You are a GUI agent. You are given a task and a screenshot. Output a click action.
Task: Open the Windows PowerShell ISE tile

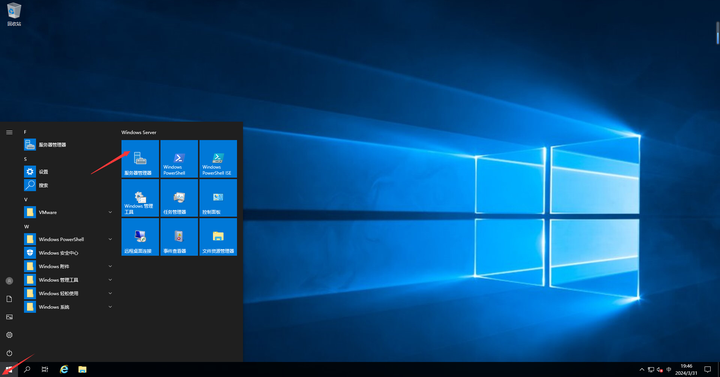coord(218,159)
